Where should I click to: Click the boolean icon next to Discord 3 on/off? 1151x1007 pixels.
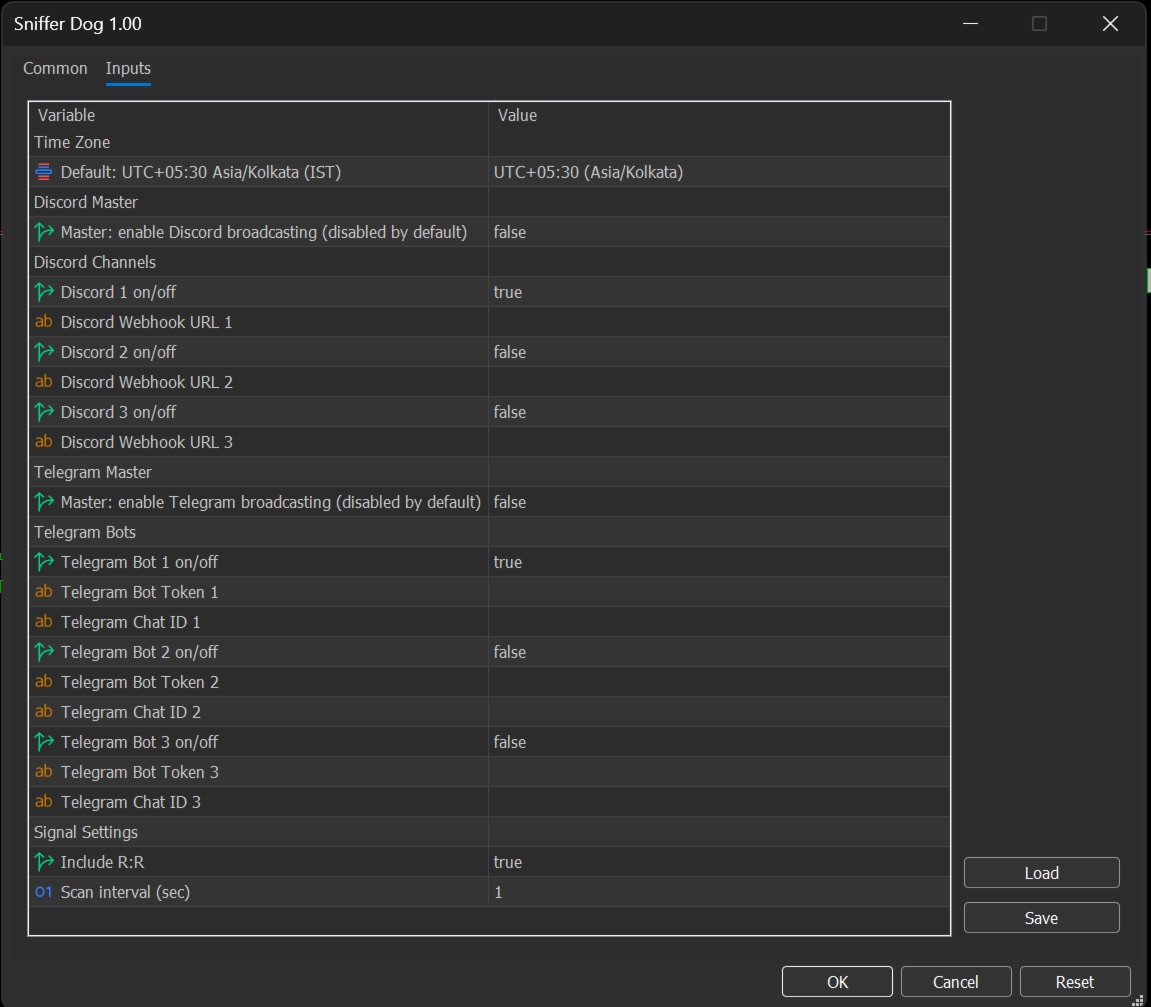click(44, 412)
